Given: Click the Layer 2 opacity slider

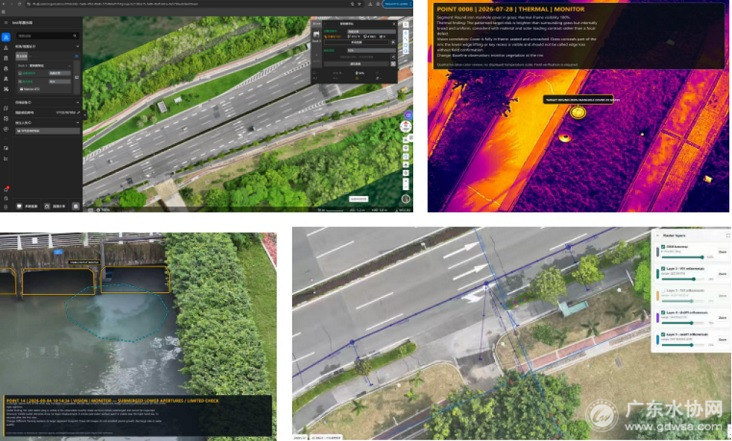Looking at the screenshot, I should pyautogui.click(x=683, y=279).
